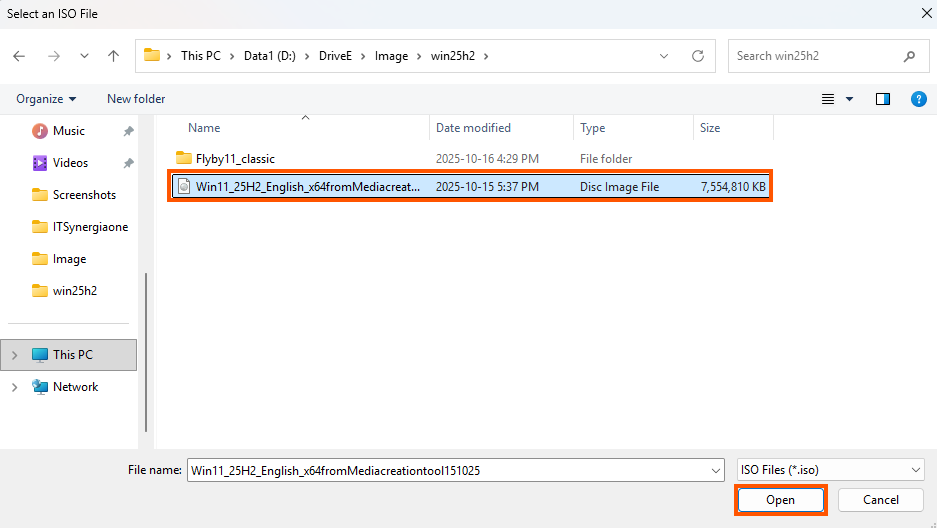Image resolution: width=937 pixels, height=528 pixels.
Task: Expand chevron after win25h2 in path
Action: [486, 56]
